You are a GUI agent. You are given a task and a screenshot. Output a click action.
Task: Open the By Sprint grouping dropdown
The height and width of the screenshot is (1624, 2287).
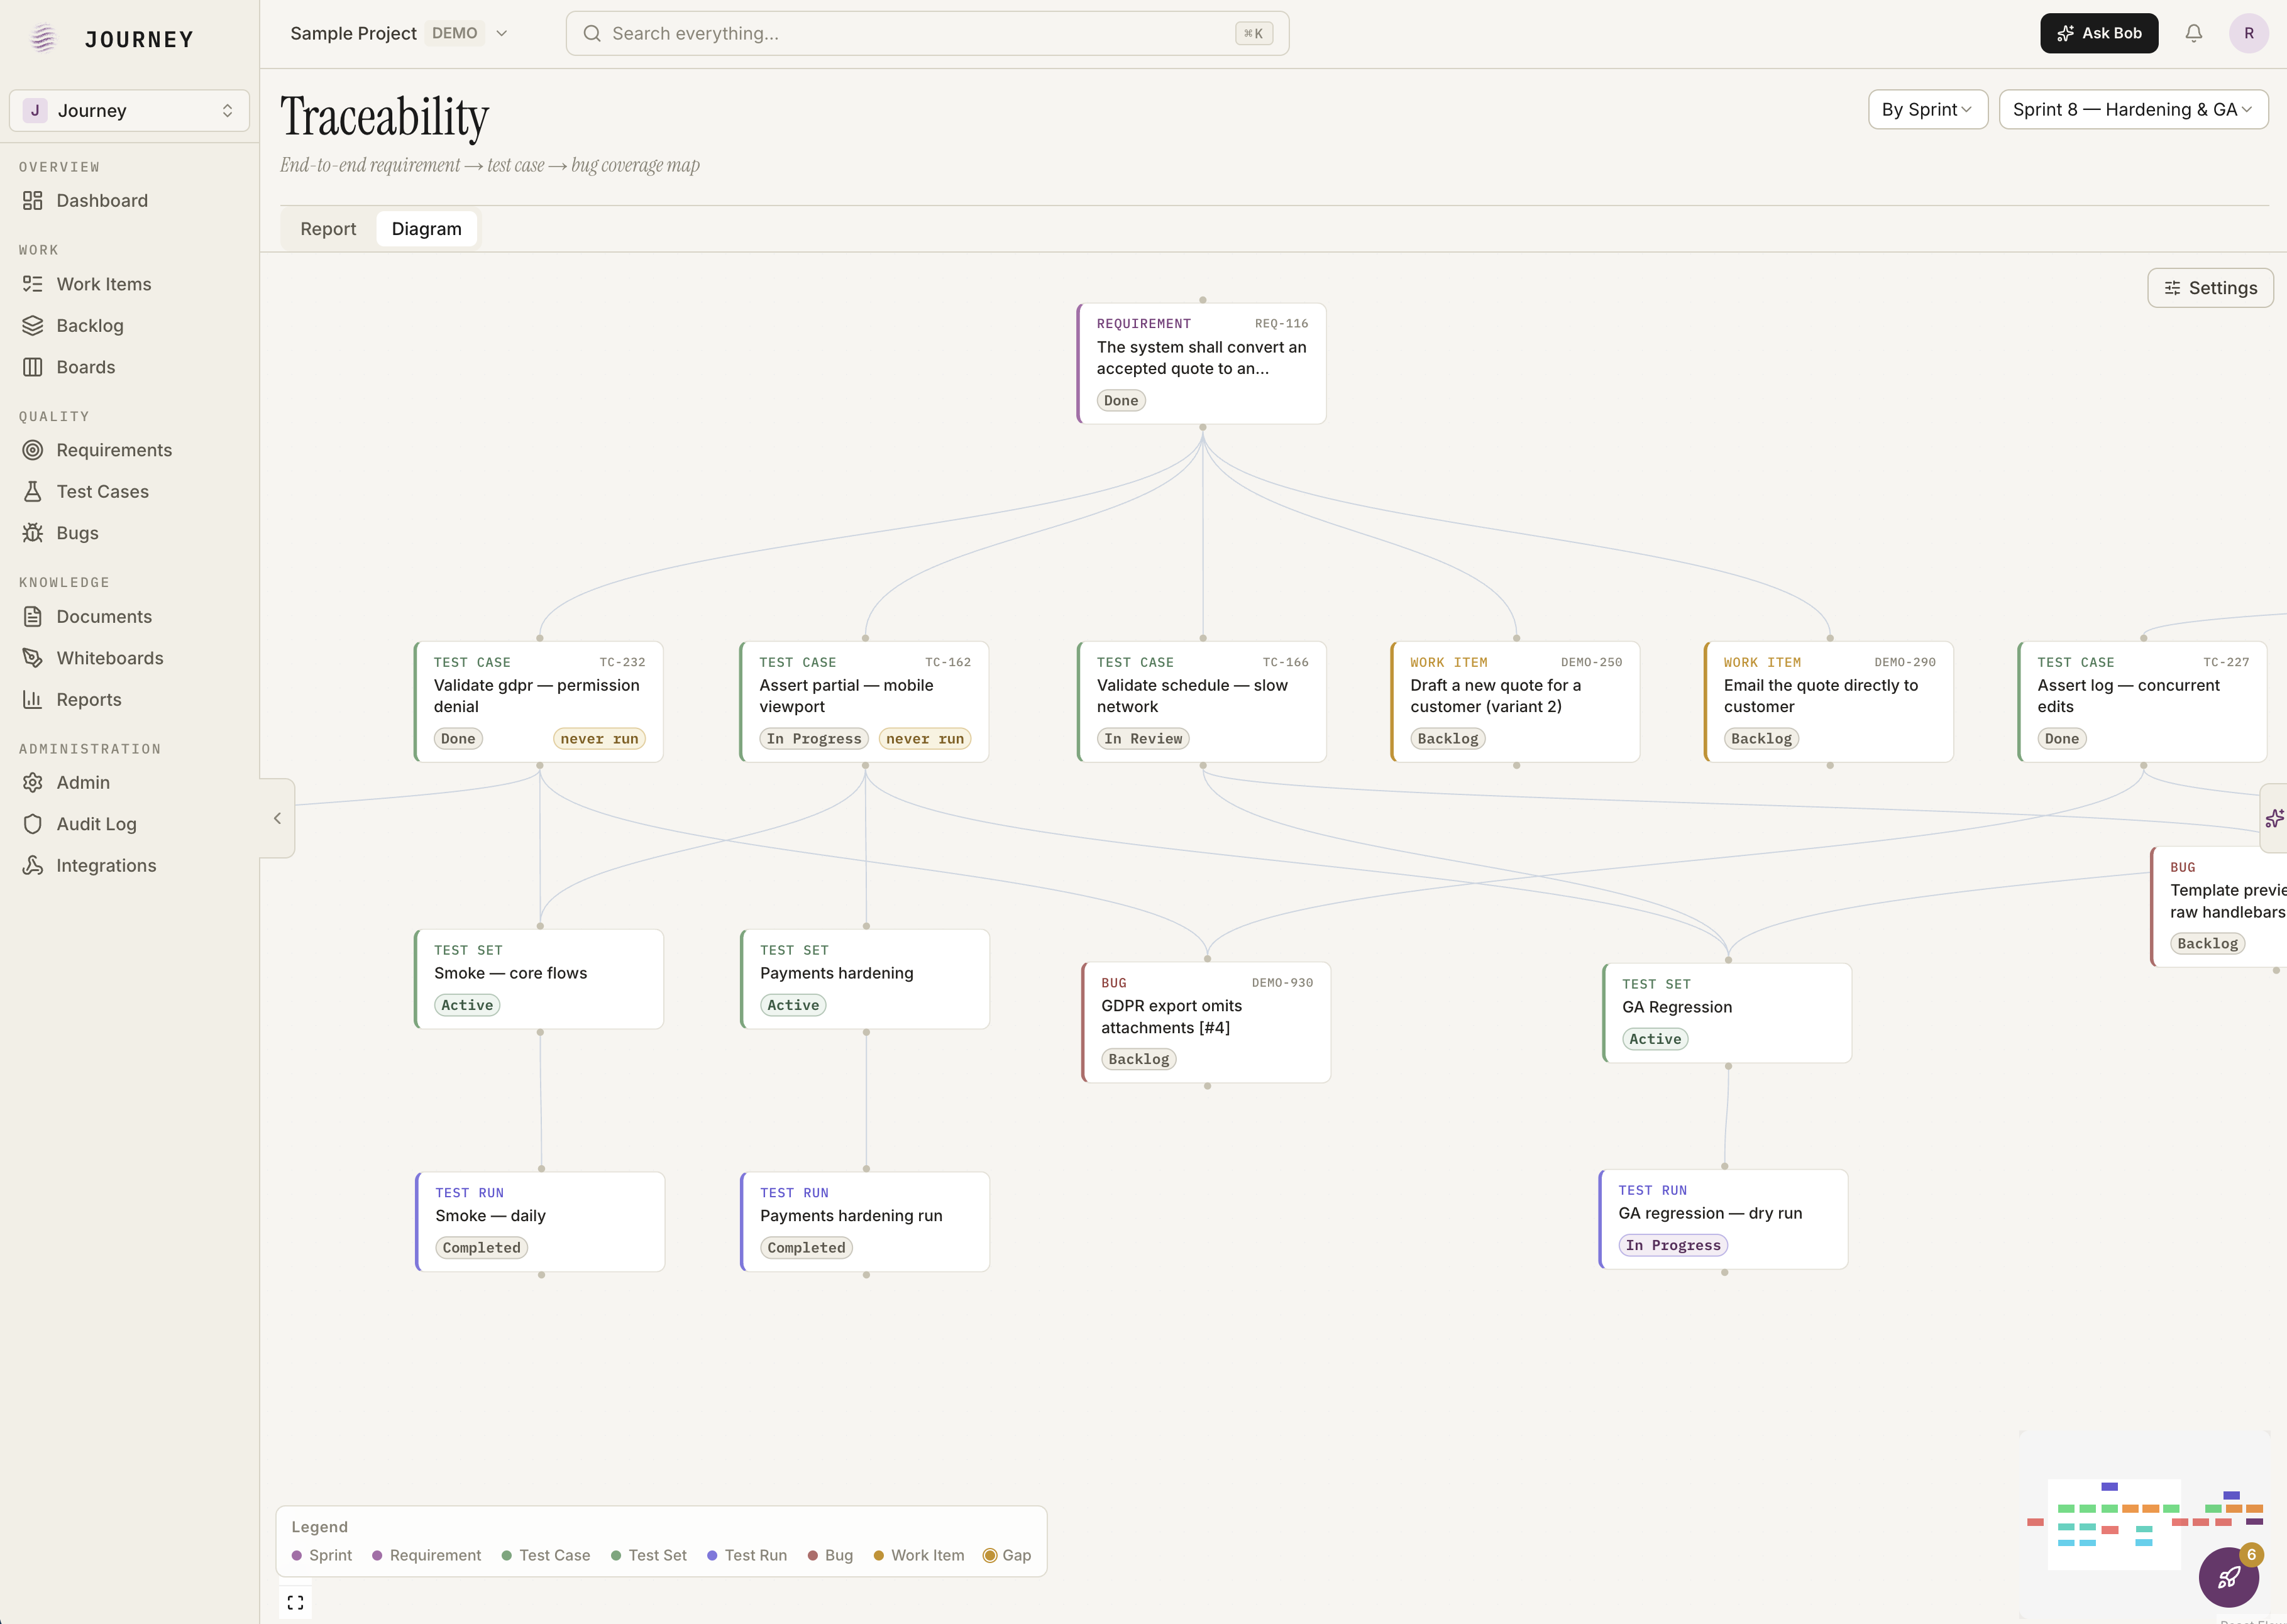(1927, 110)
